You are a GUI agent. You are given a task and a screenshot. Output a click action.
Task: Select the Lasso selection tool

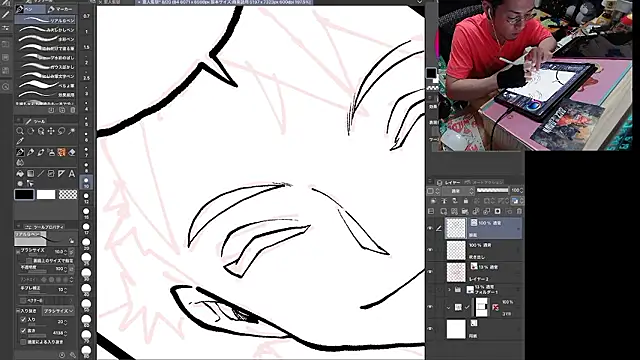tap(61, 131)
